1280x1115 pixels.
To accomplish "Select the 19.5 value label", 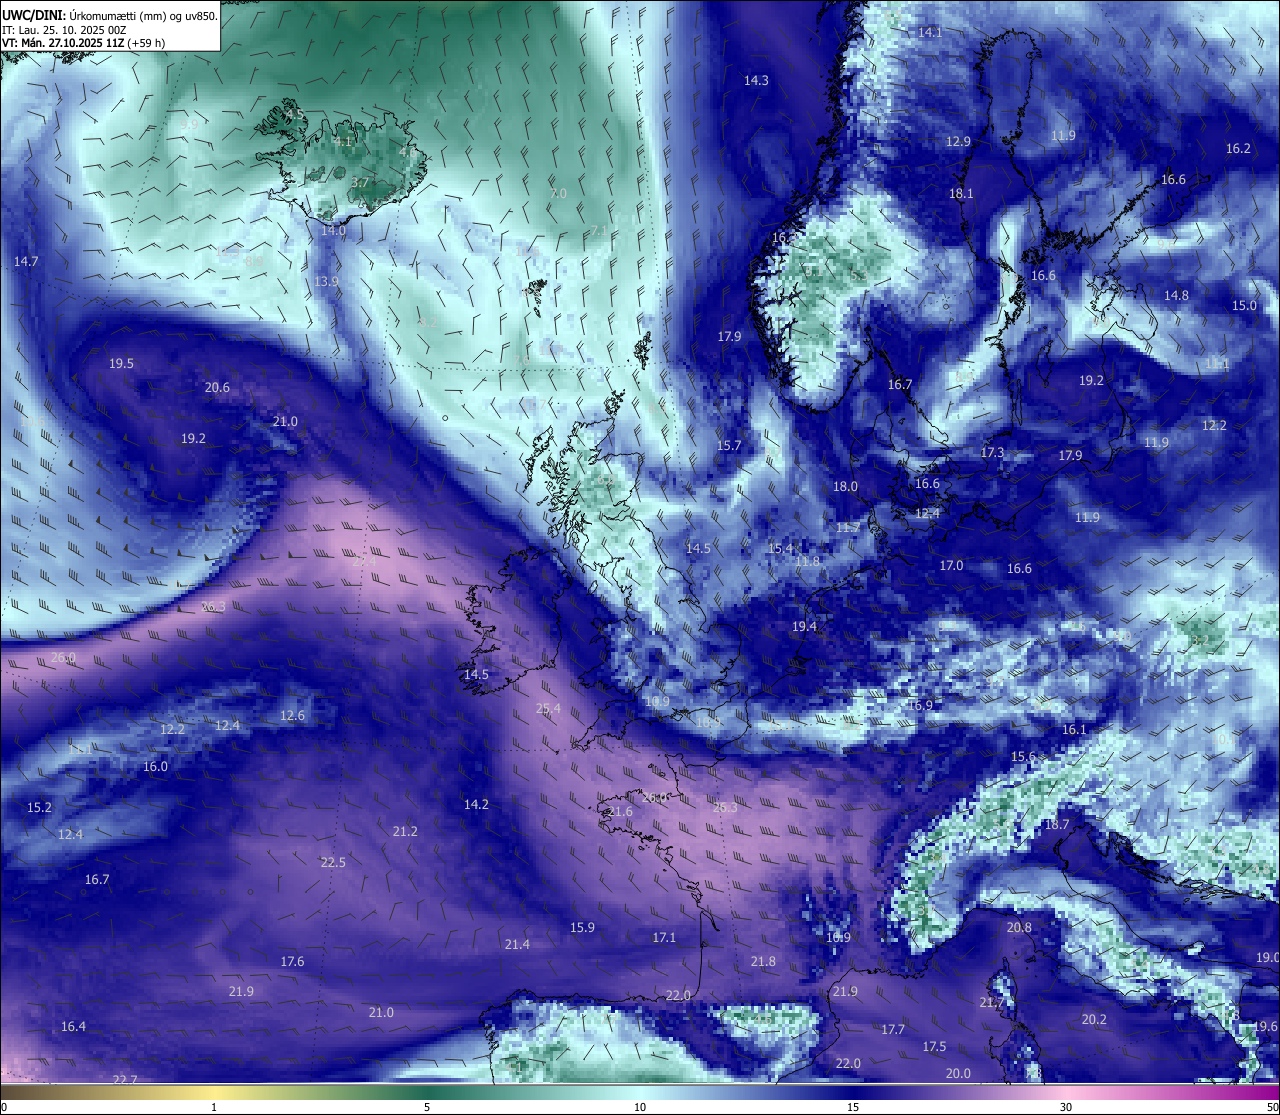I will 121,364.
